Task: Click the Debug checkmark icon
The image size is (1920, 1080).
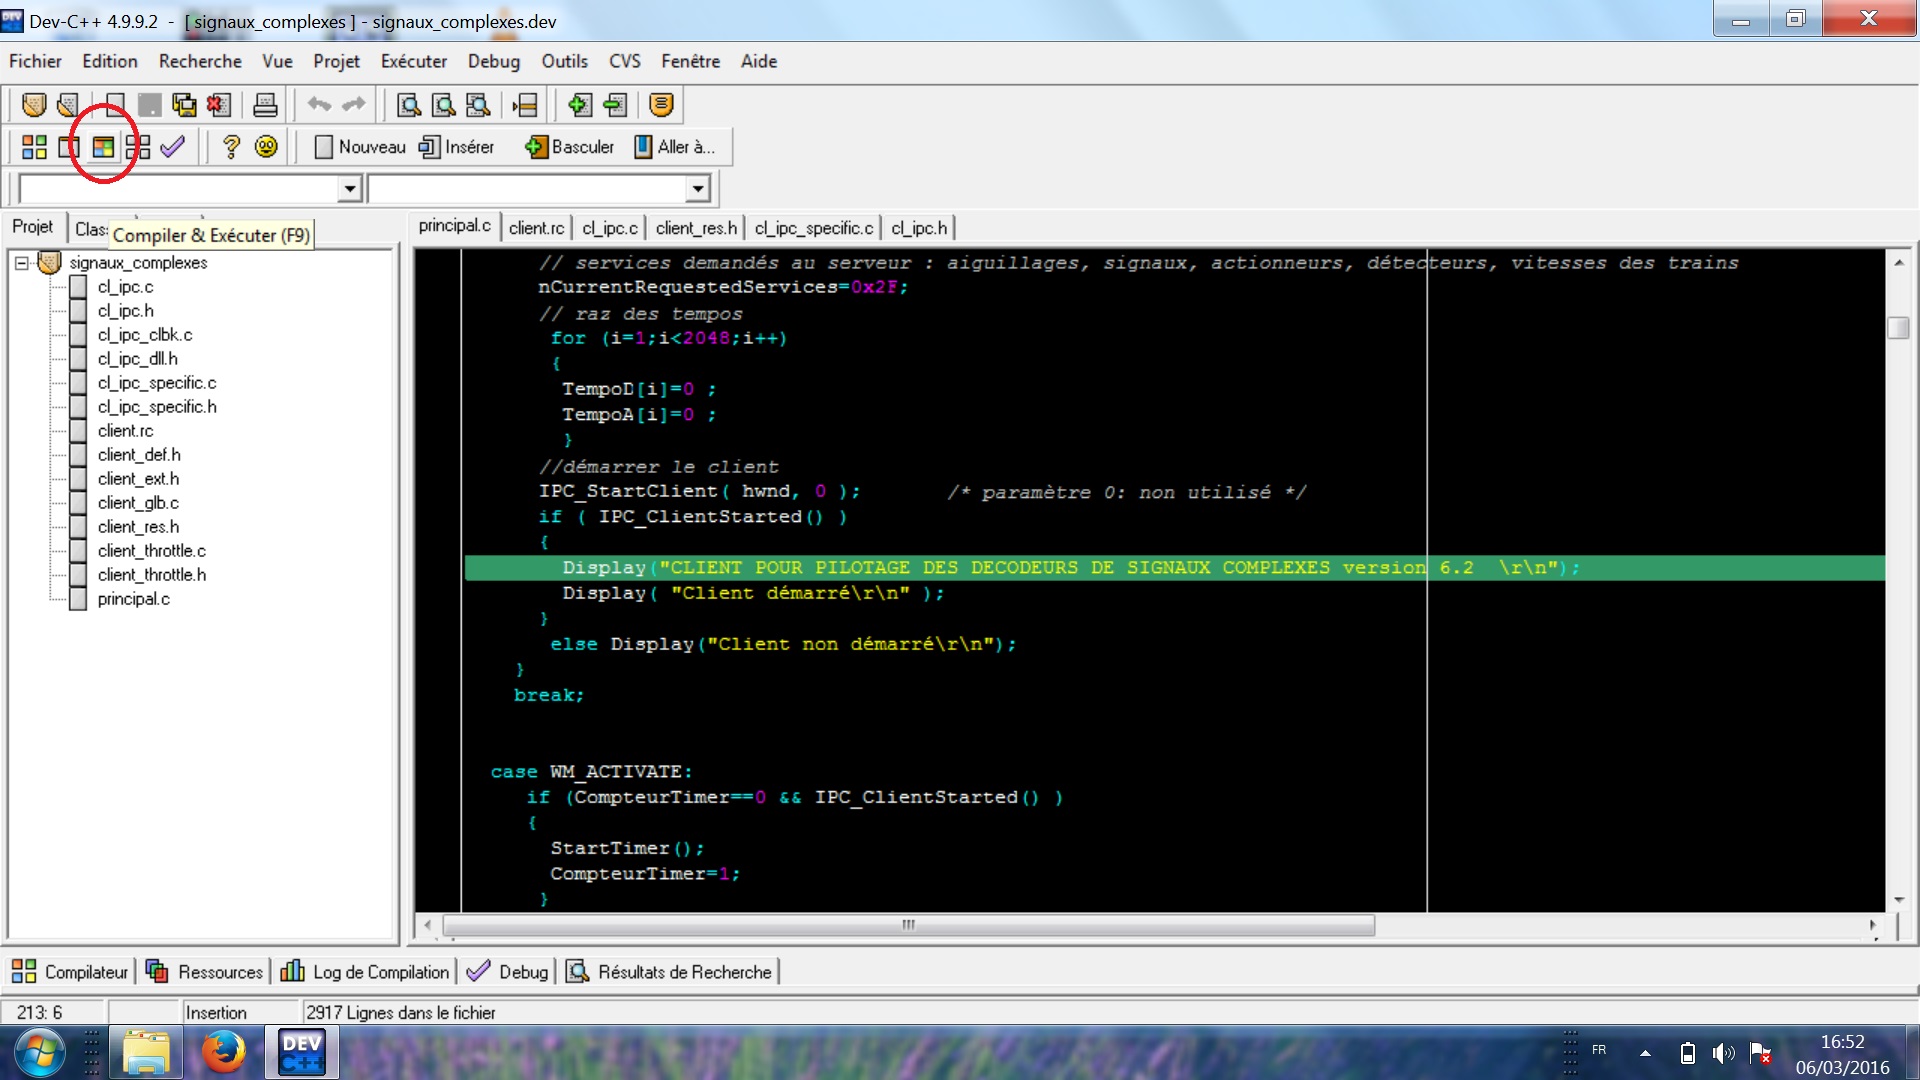Action: pos(172,147)
